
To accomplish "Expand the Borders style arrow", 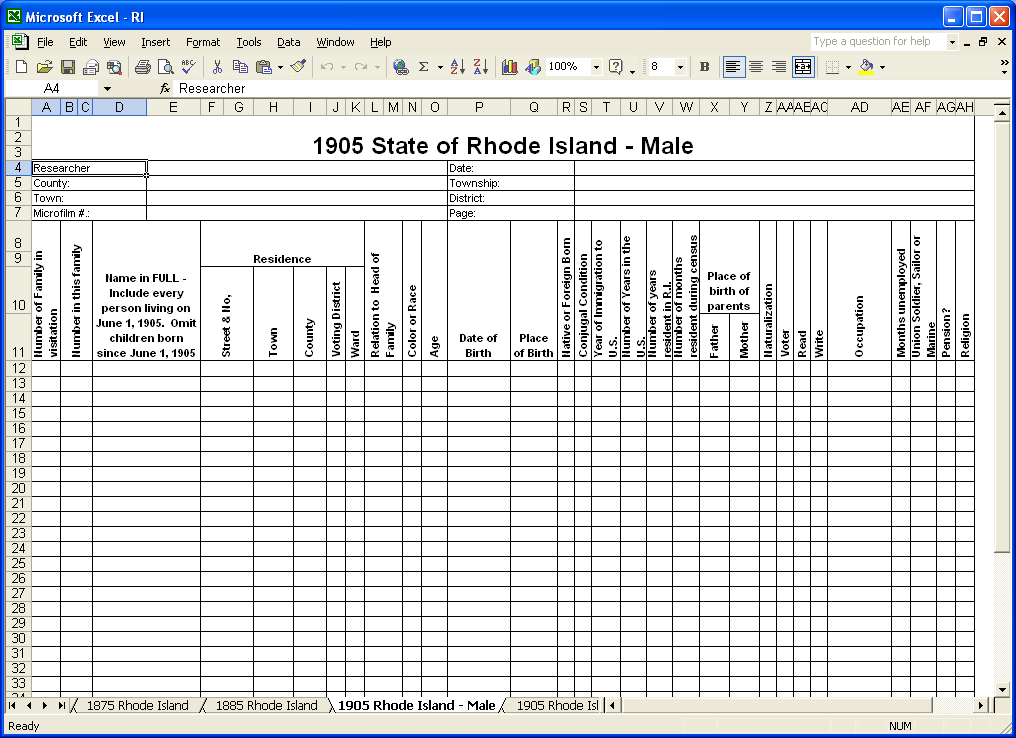I will pyautogui.click(x=848, y=67).
